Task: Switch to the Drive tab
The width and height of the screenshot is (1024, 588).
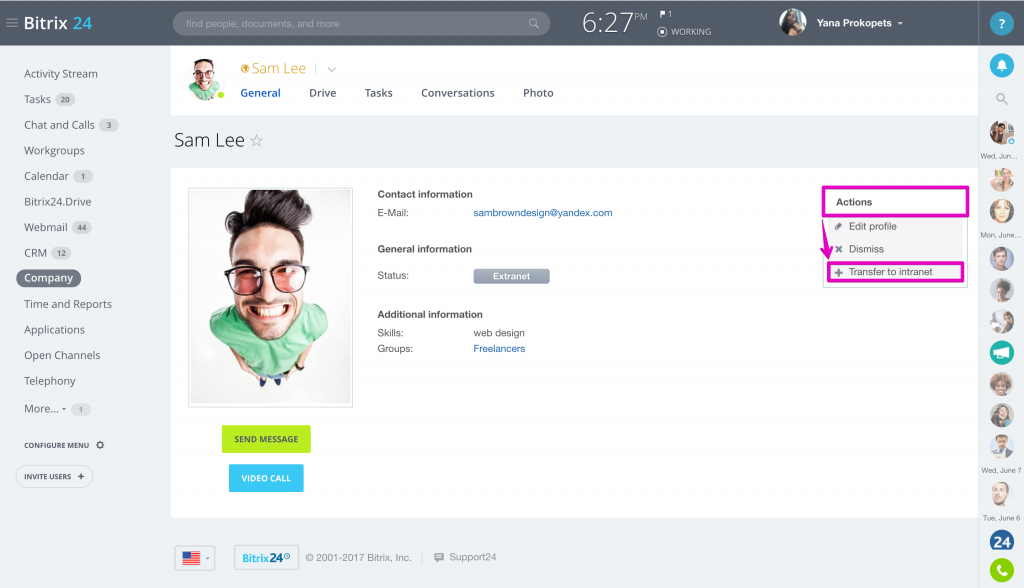Action: pos(323,93)
